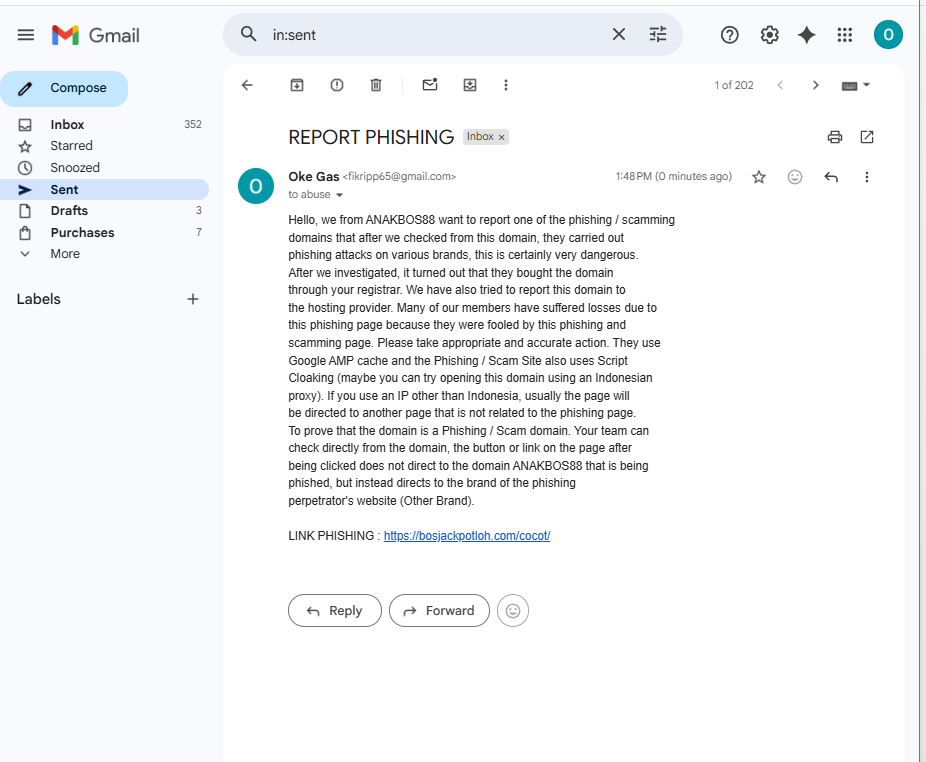Open the Gemini sparkle icon
The height and width of the screenshot is (762, 926).
click(806, 35)
